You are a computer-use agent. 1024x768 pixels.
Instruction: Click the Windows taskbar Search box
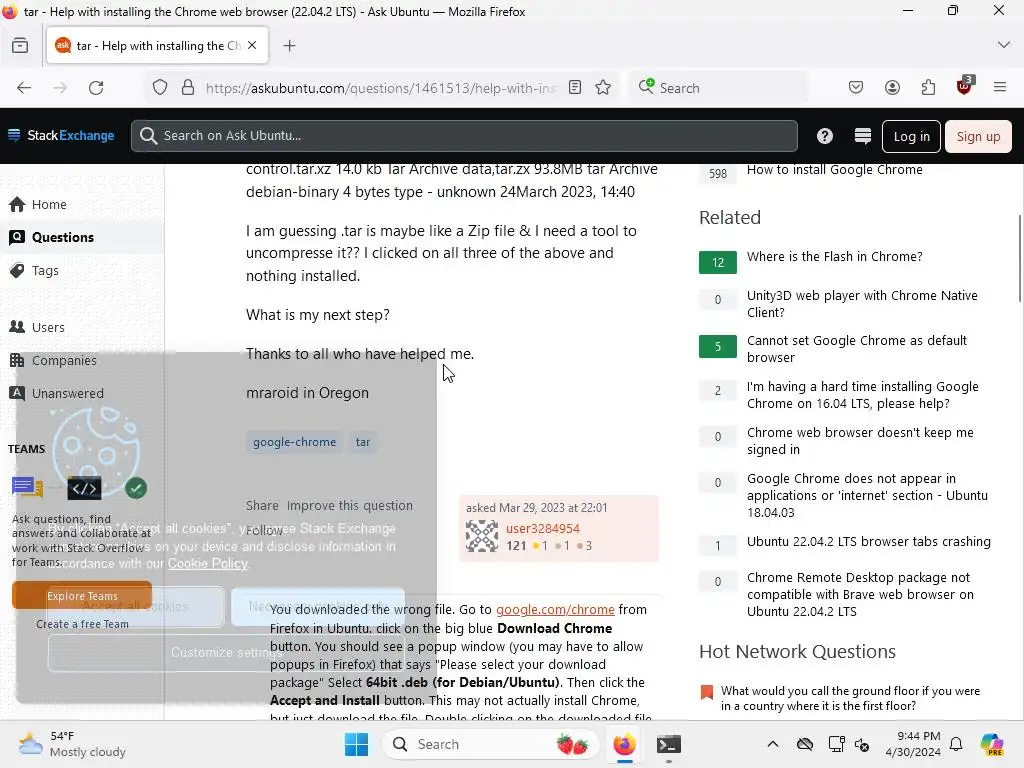coord(490,744)
